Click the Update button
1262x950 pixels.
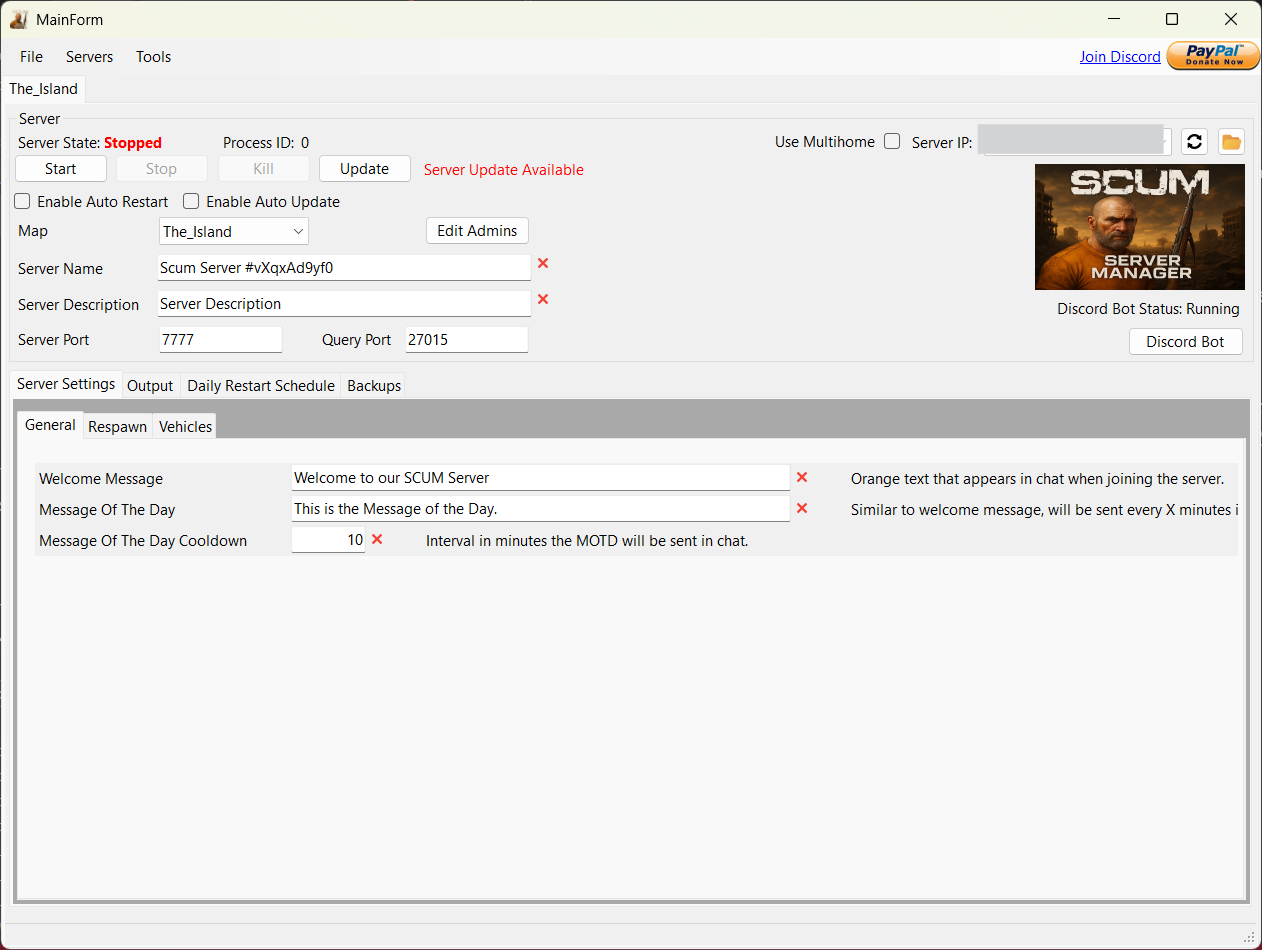(x=365, y=169)
